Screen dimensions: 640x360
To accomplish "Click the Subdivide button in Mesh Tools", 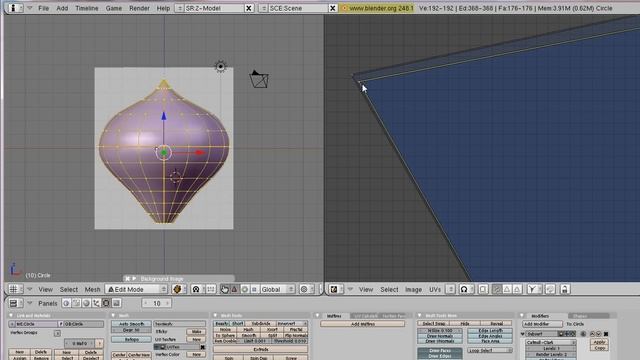I will click(260, 323).
